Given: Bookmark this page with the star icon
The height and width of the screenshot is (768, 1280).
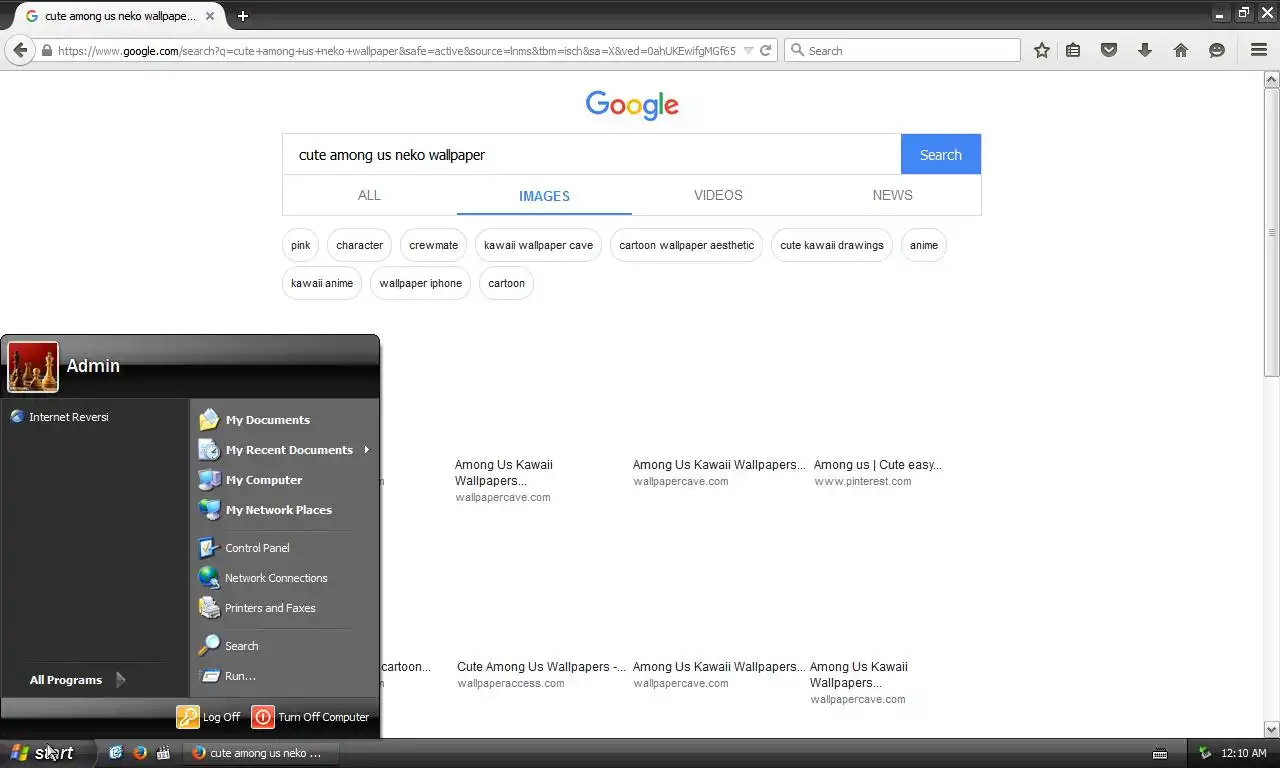Looking at the screenshot, I should tap(1042, 50).
